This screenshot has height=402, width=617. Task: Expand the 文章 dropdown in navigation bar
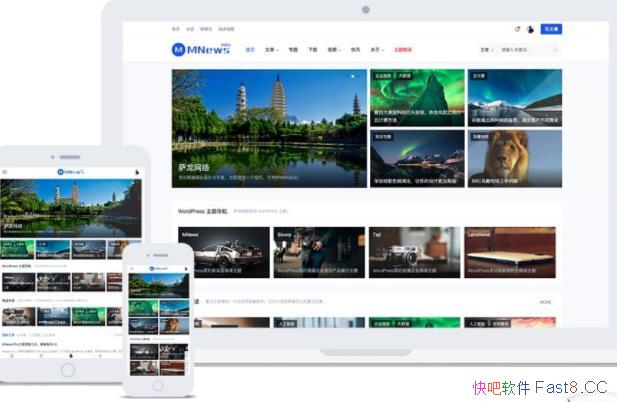[x=271, y=49]
